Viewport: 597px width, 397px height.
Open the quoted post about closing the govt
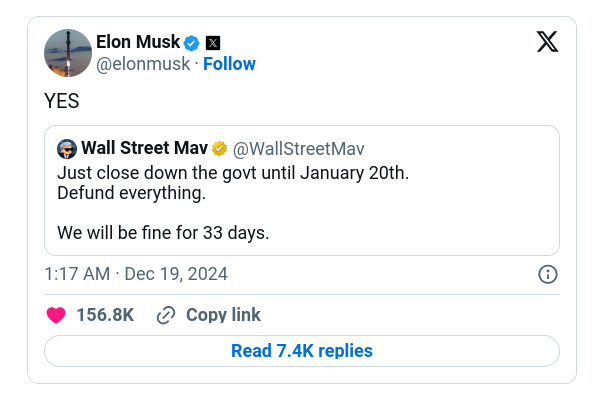(x=302, y=190)
